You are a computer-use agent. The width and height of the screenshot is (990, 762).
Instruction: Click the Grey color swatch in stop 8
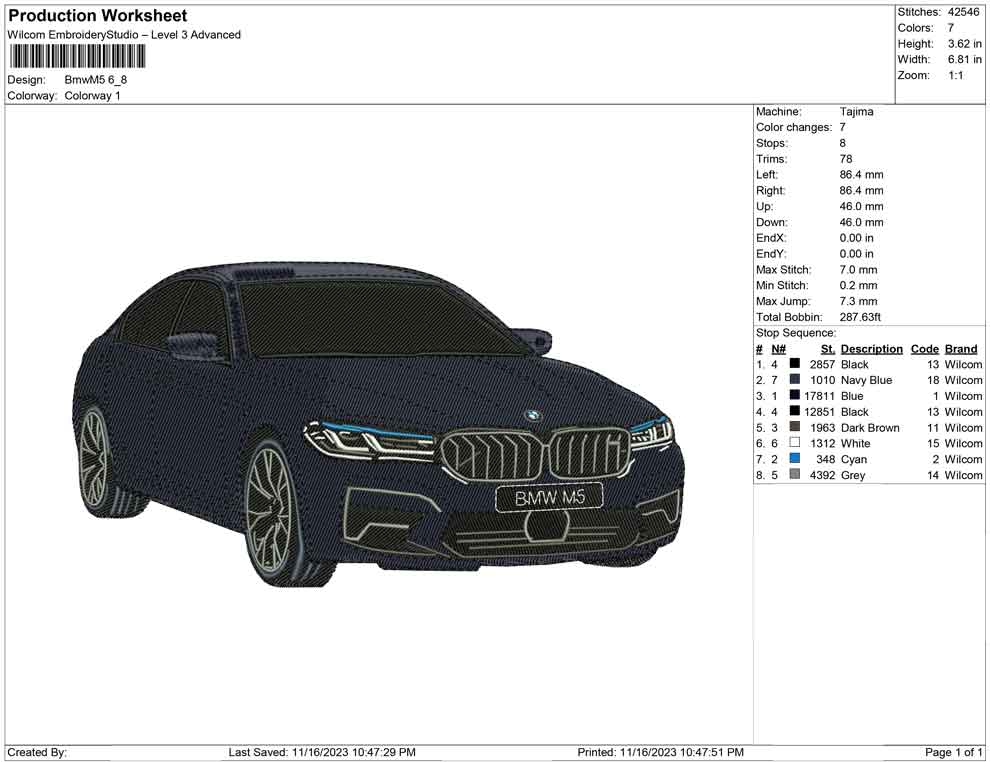tap(795, 474)
